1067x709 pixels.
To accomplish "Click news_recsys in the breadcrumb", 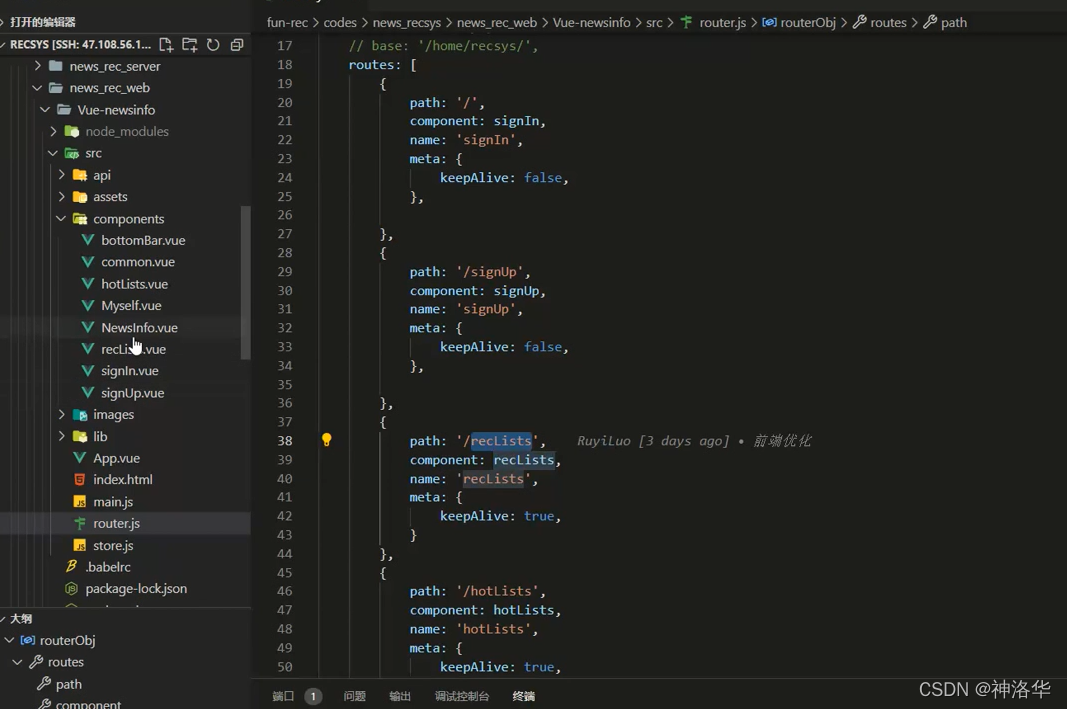I will (x=407, y=22).
